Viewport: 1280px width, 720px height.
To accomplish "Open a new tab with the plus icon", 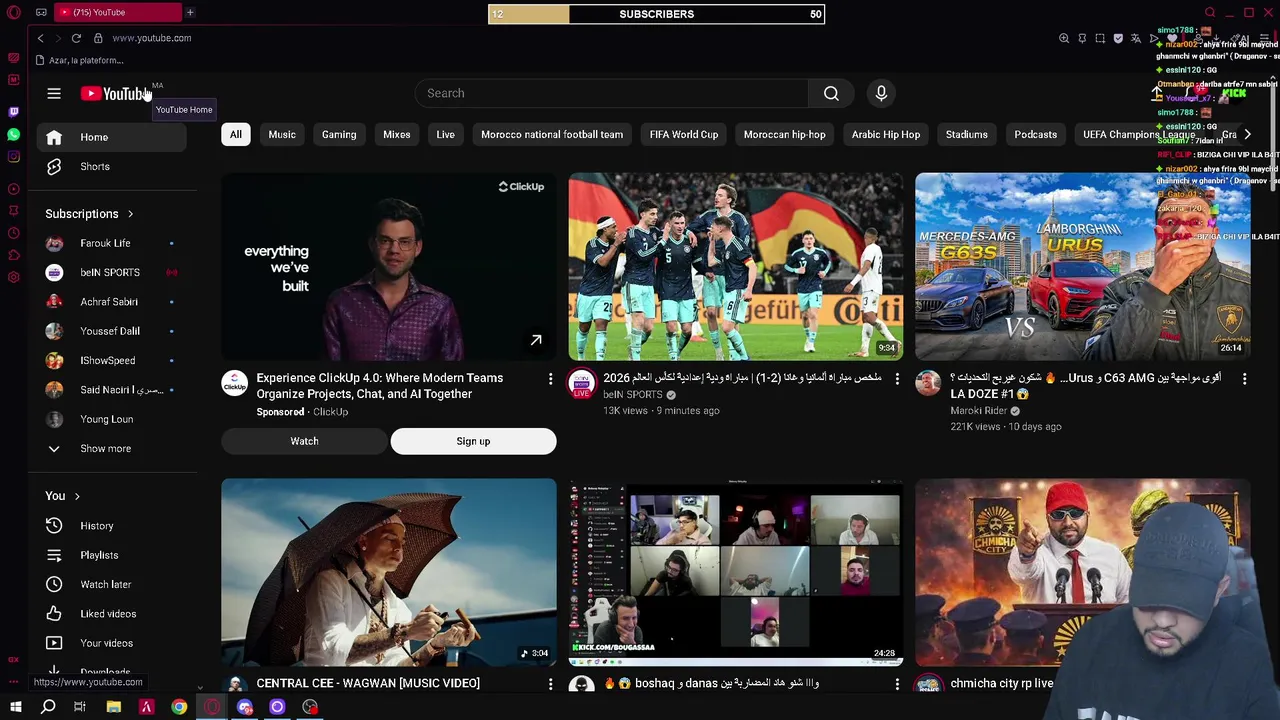I will pyautogui.click(x=190, y=12).
